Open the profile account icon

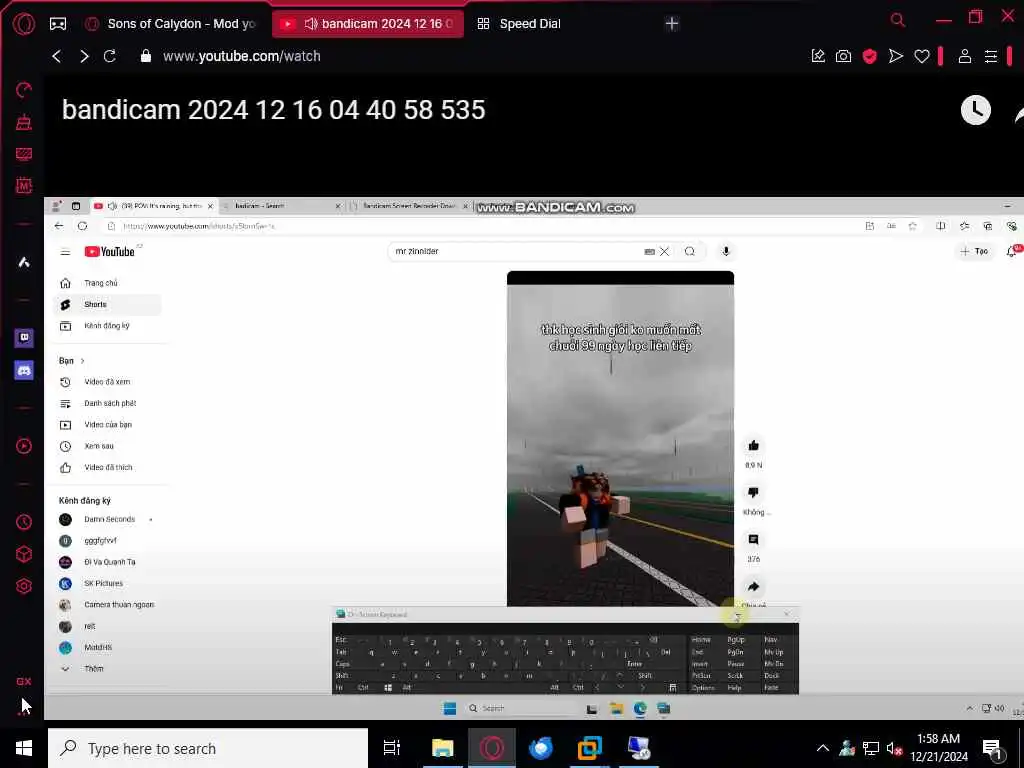coord(965,56)
